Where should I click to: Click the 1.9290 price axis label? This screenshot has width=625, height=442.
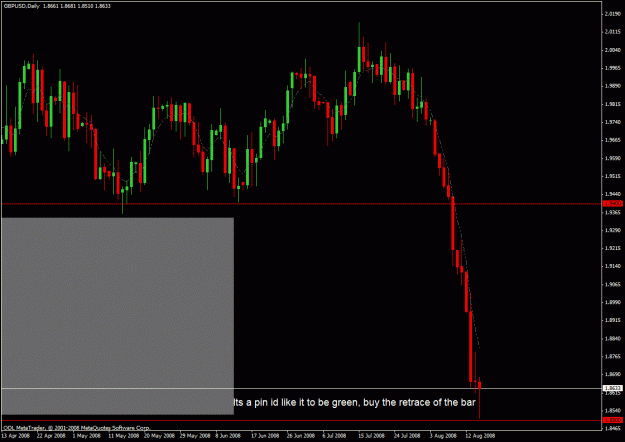pos(611,230)
